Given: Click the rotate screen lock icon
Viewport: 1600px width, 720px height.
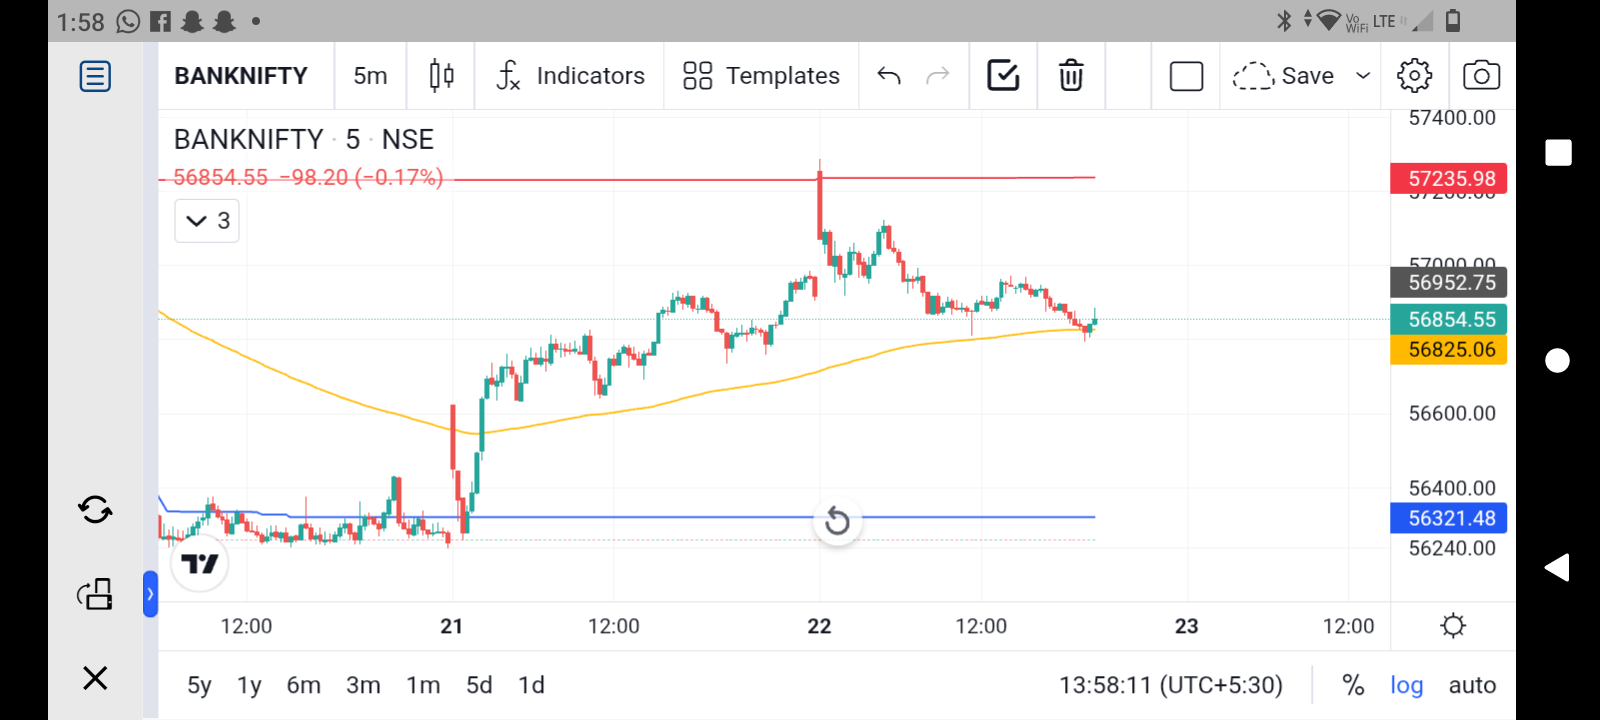Looking at the screenshot, I should (x=95, y=594).
